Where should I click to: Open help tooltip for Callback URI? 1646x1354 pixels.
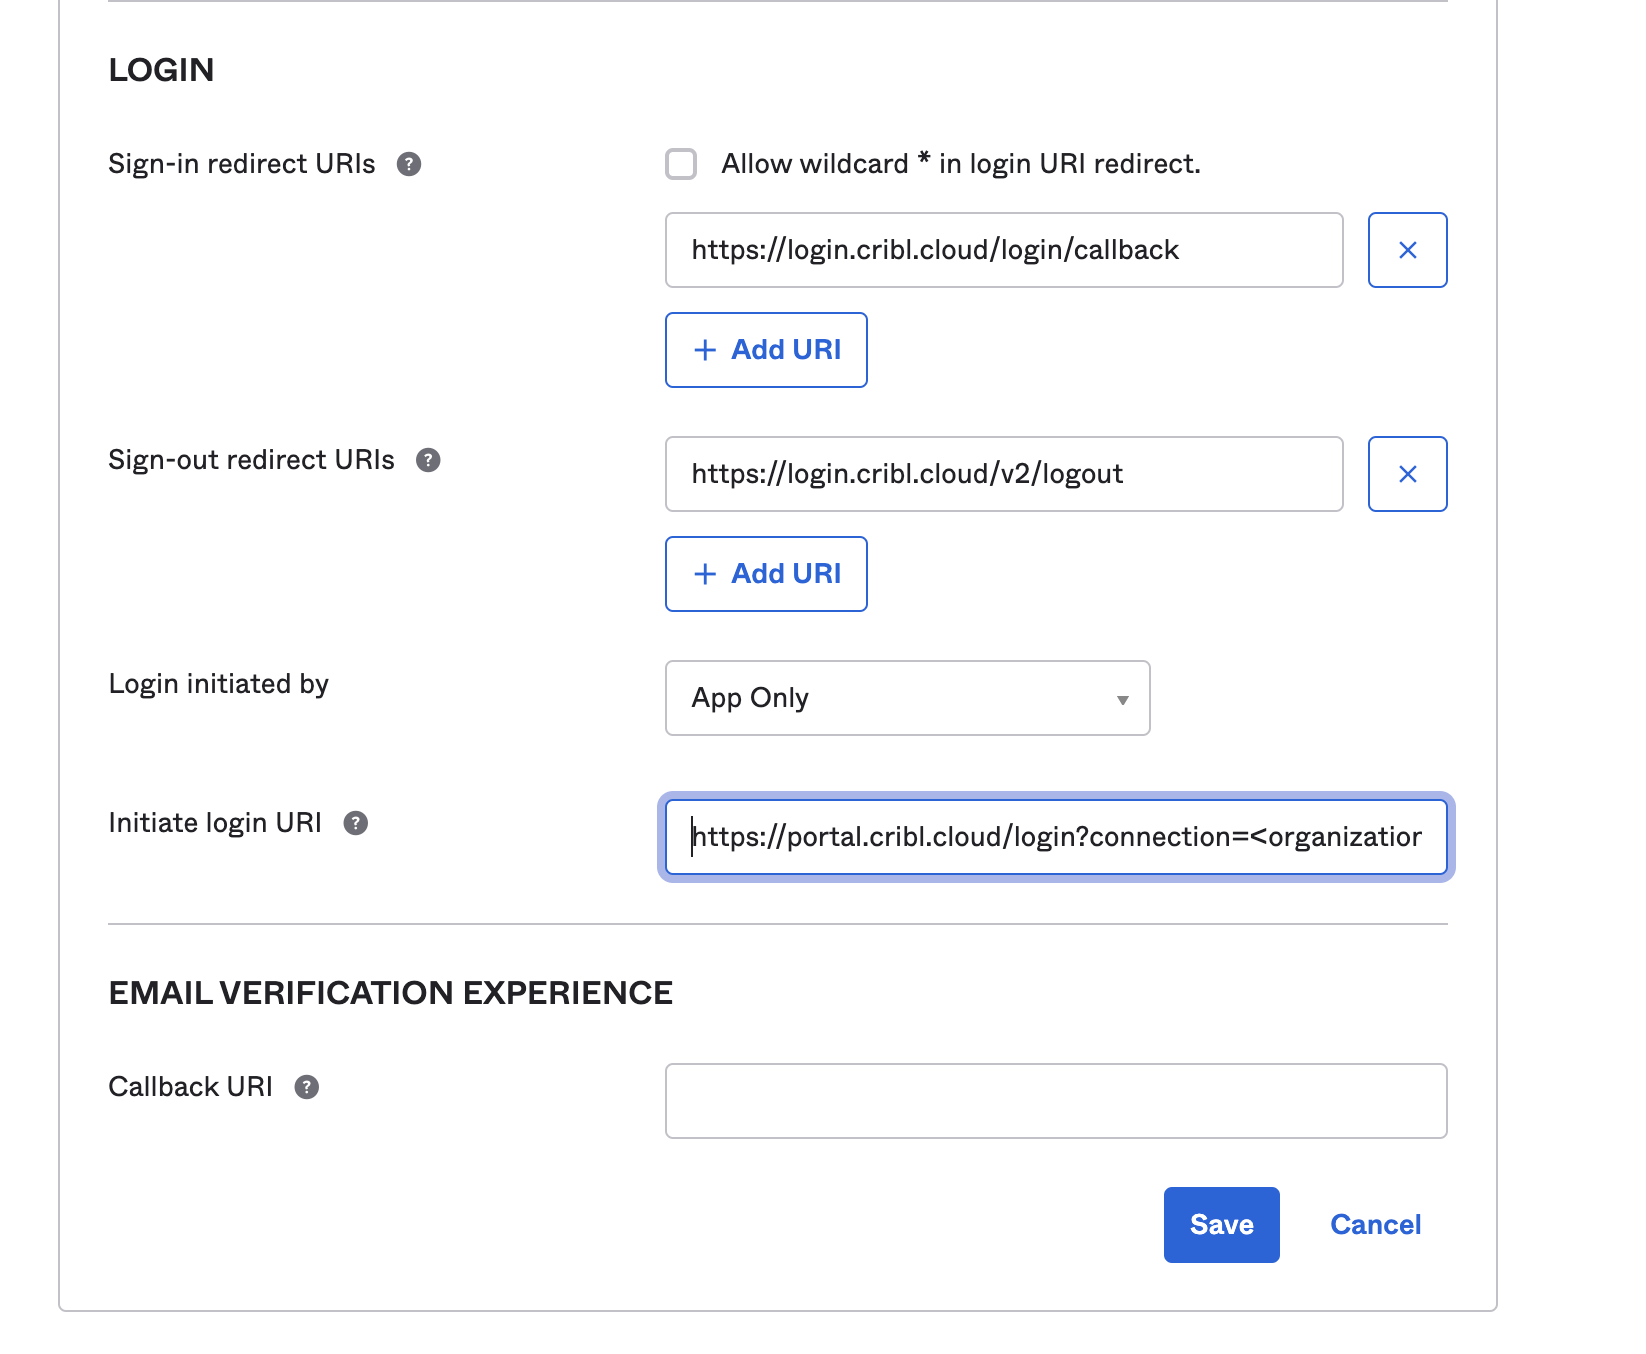pos(306,1087)
